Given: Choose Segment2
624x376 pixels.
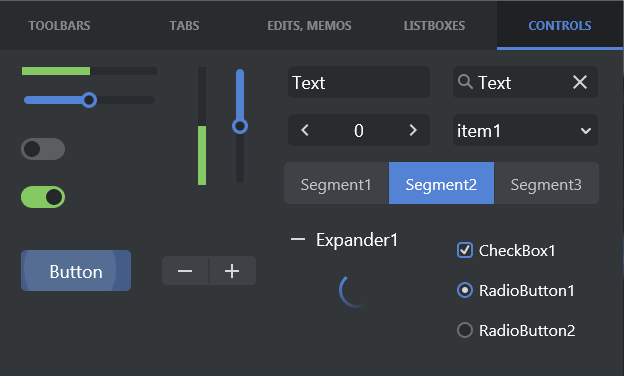Looking at the screenshot, I should [441, 183].
